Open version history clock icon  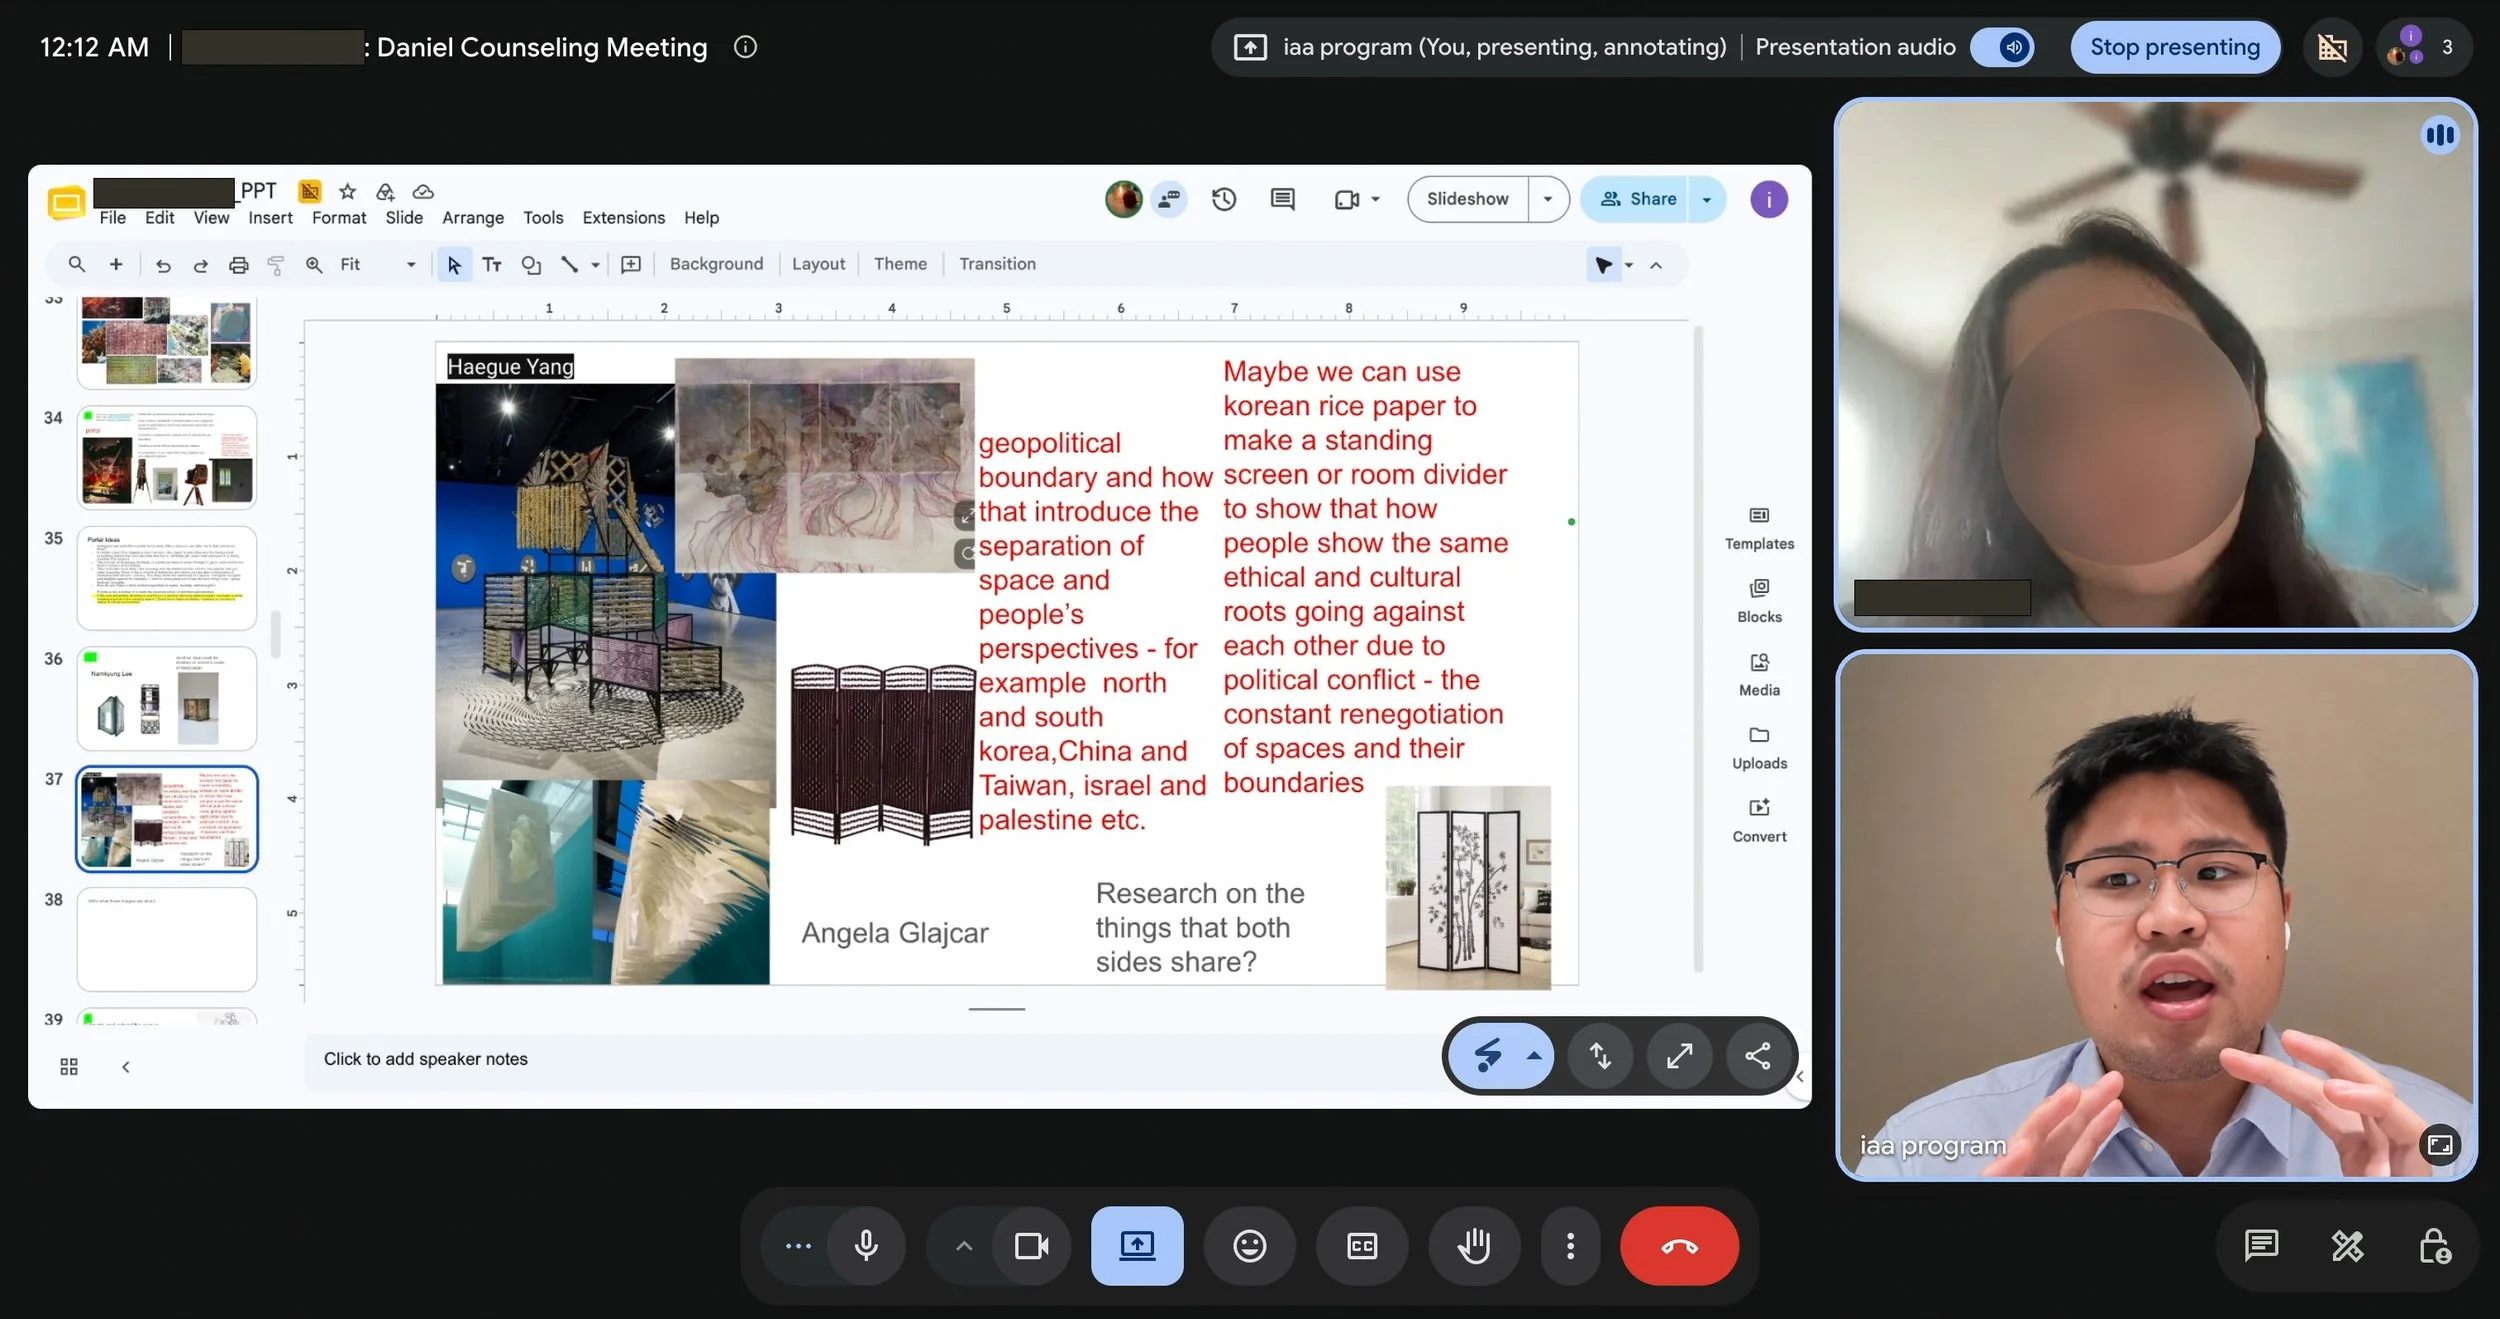[1224, 199]
